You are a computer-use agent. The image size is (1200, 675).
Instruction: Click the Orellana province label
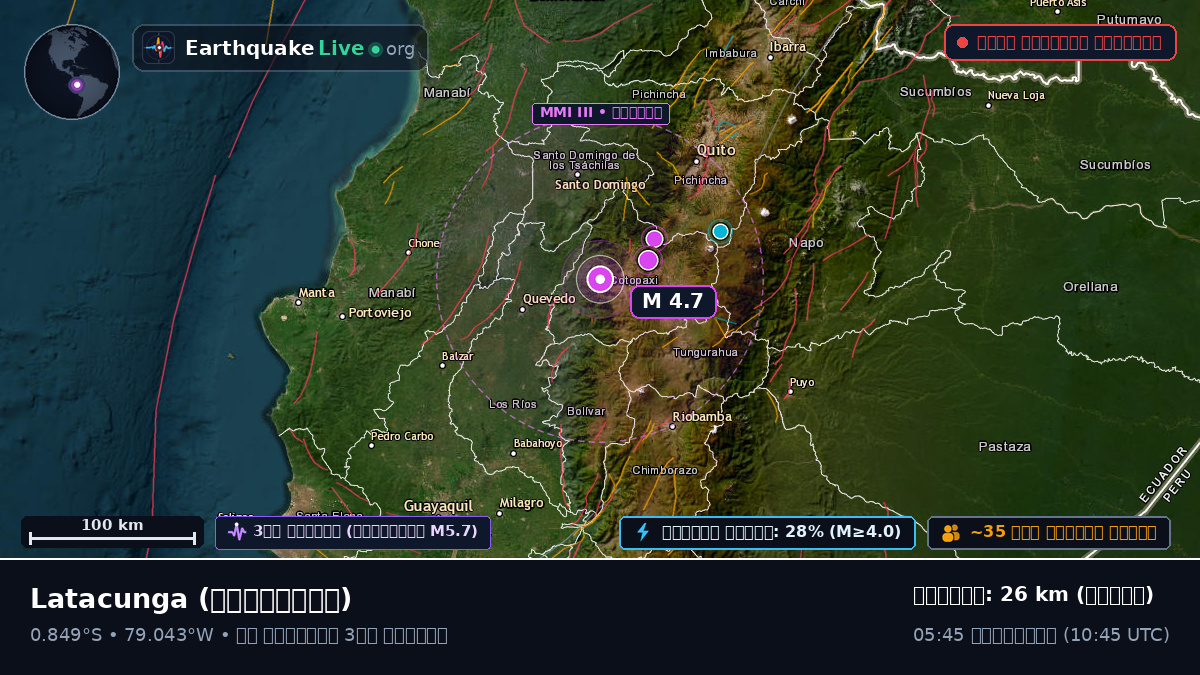click(x=1090, y=287)
